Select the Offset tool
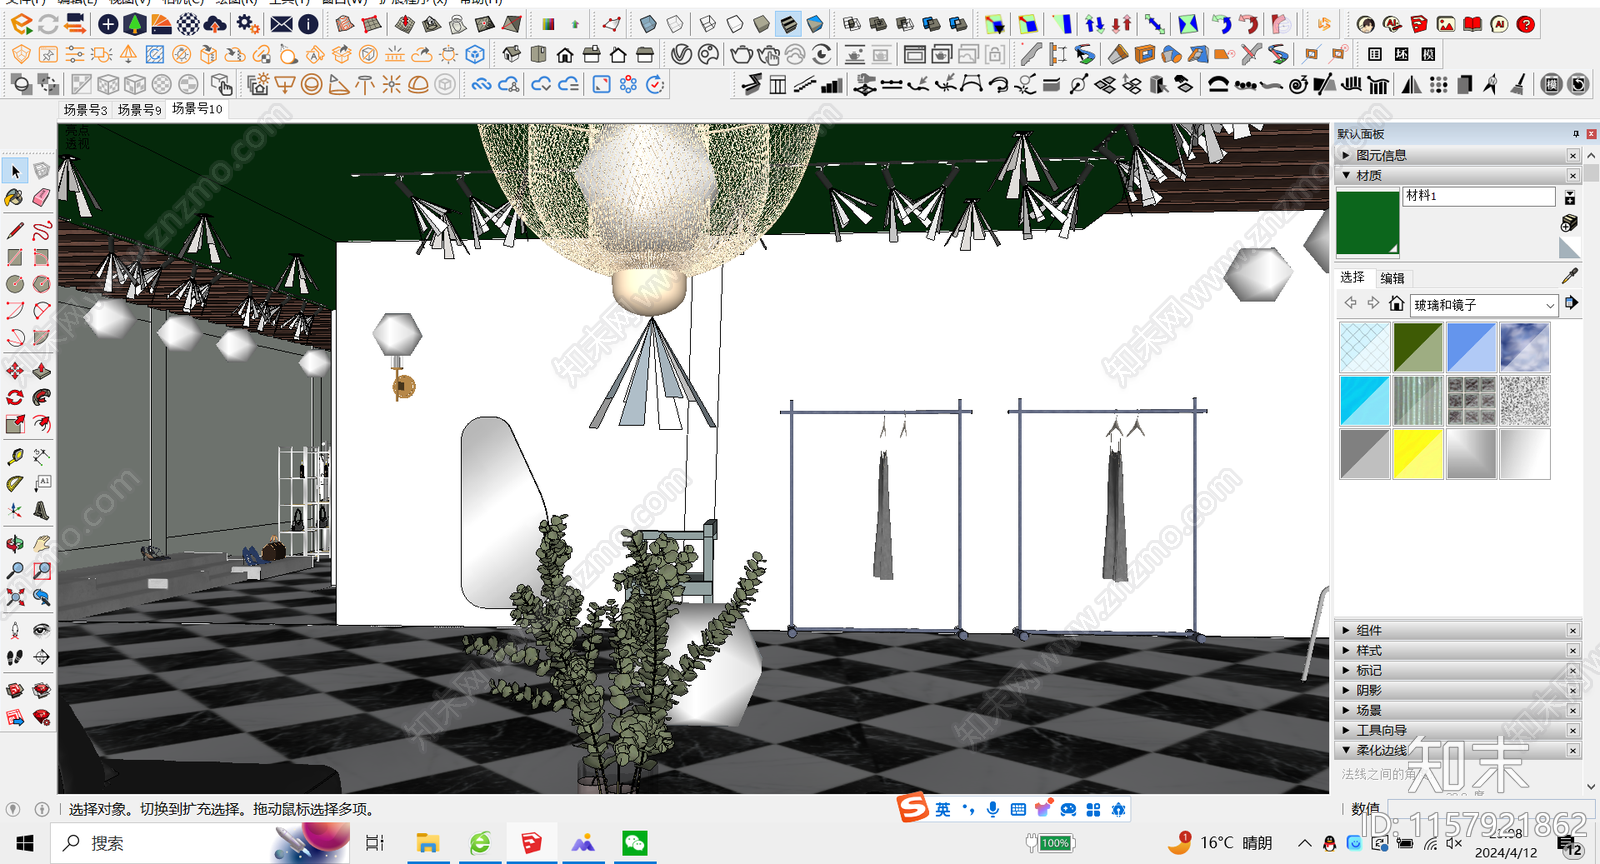Image resolution: width=1600 pixels, height=864 pixels. [x=41, y=424]
